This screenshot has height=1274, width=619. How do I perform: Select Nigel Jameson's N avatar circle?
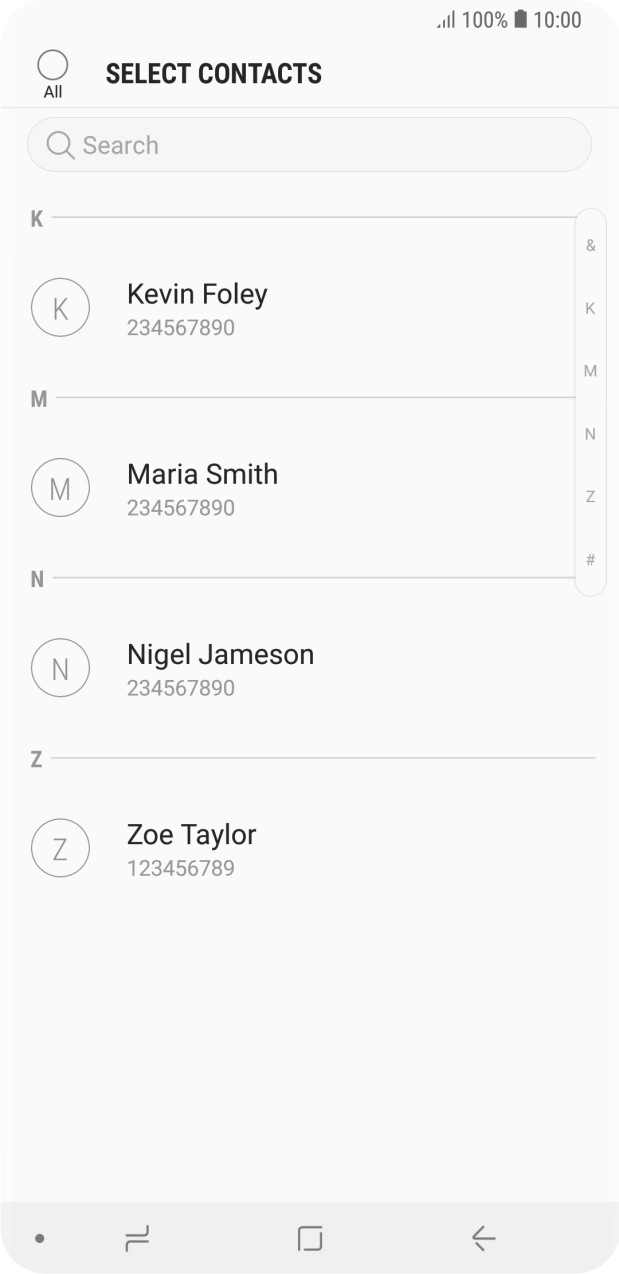coord(60,668)
